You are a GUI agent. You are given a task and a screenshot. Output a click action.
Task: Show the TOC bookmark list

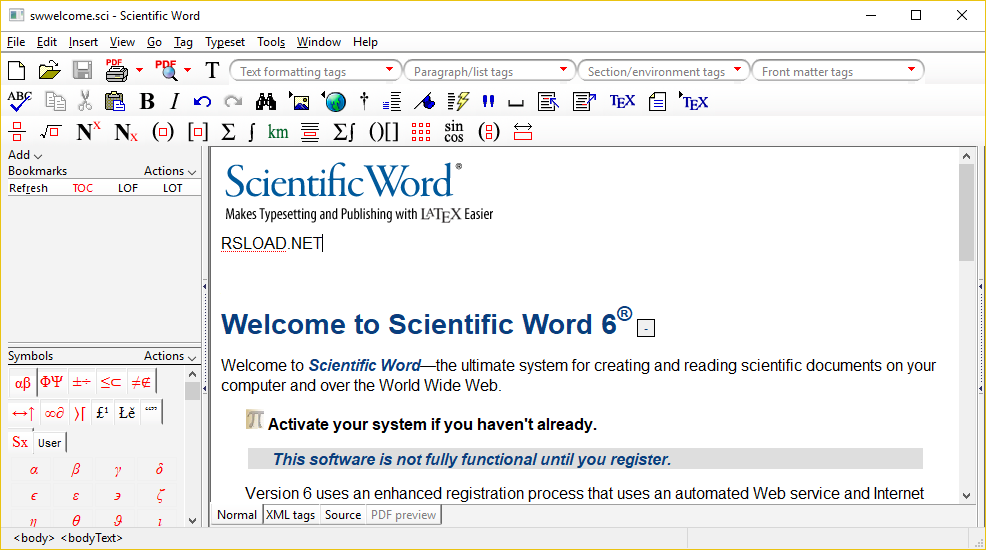[82, 188]
